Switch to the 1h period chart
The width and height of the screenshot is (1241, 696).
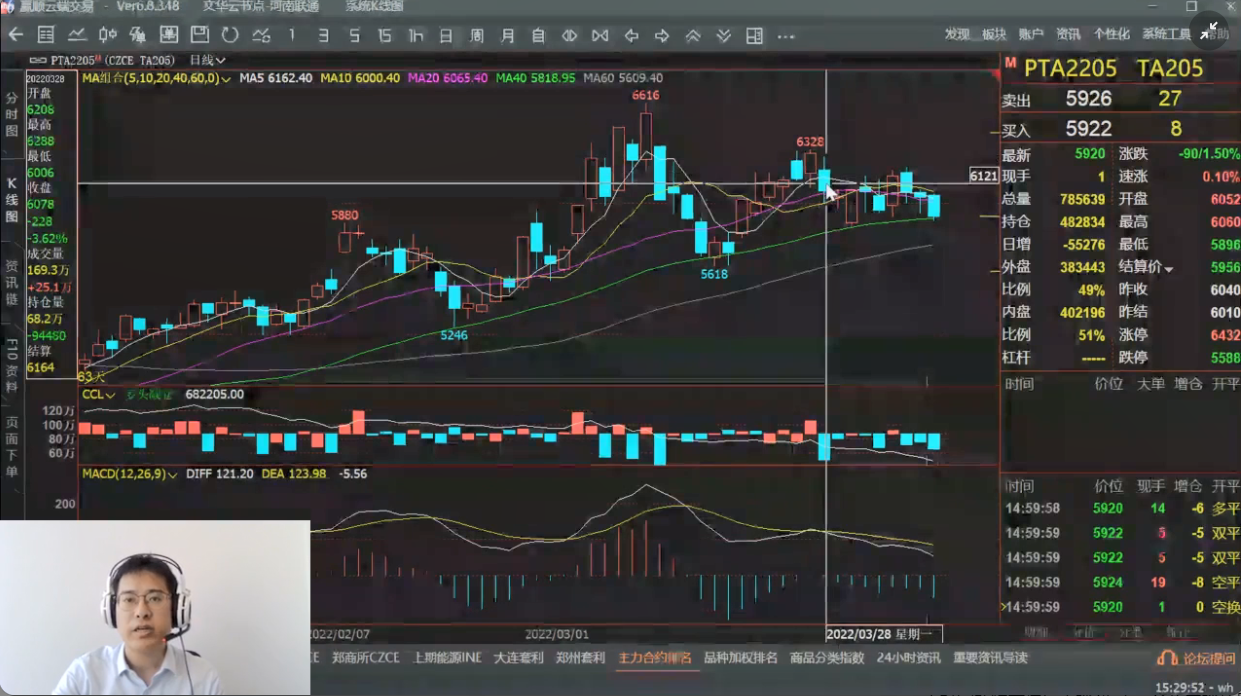click(415, 36)
